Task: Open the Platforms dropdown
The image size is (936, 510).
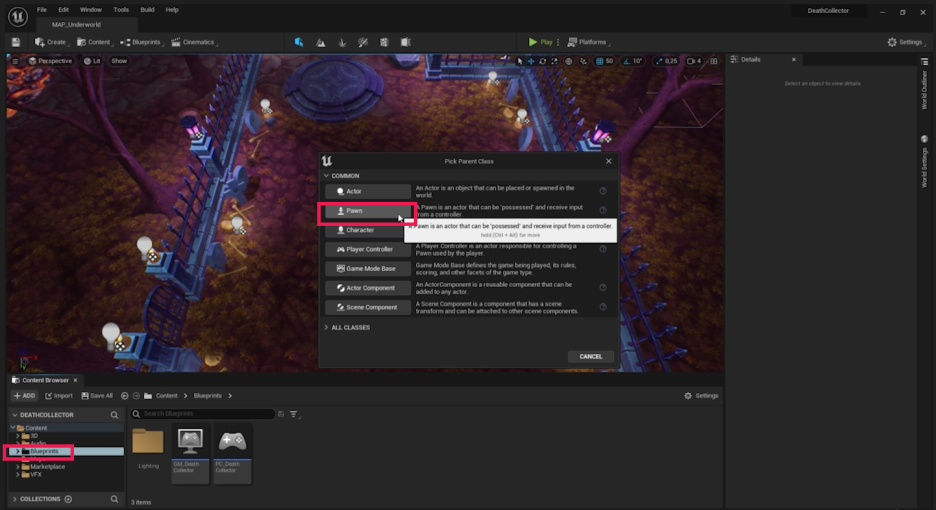Action: (x=588, y=42)
